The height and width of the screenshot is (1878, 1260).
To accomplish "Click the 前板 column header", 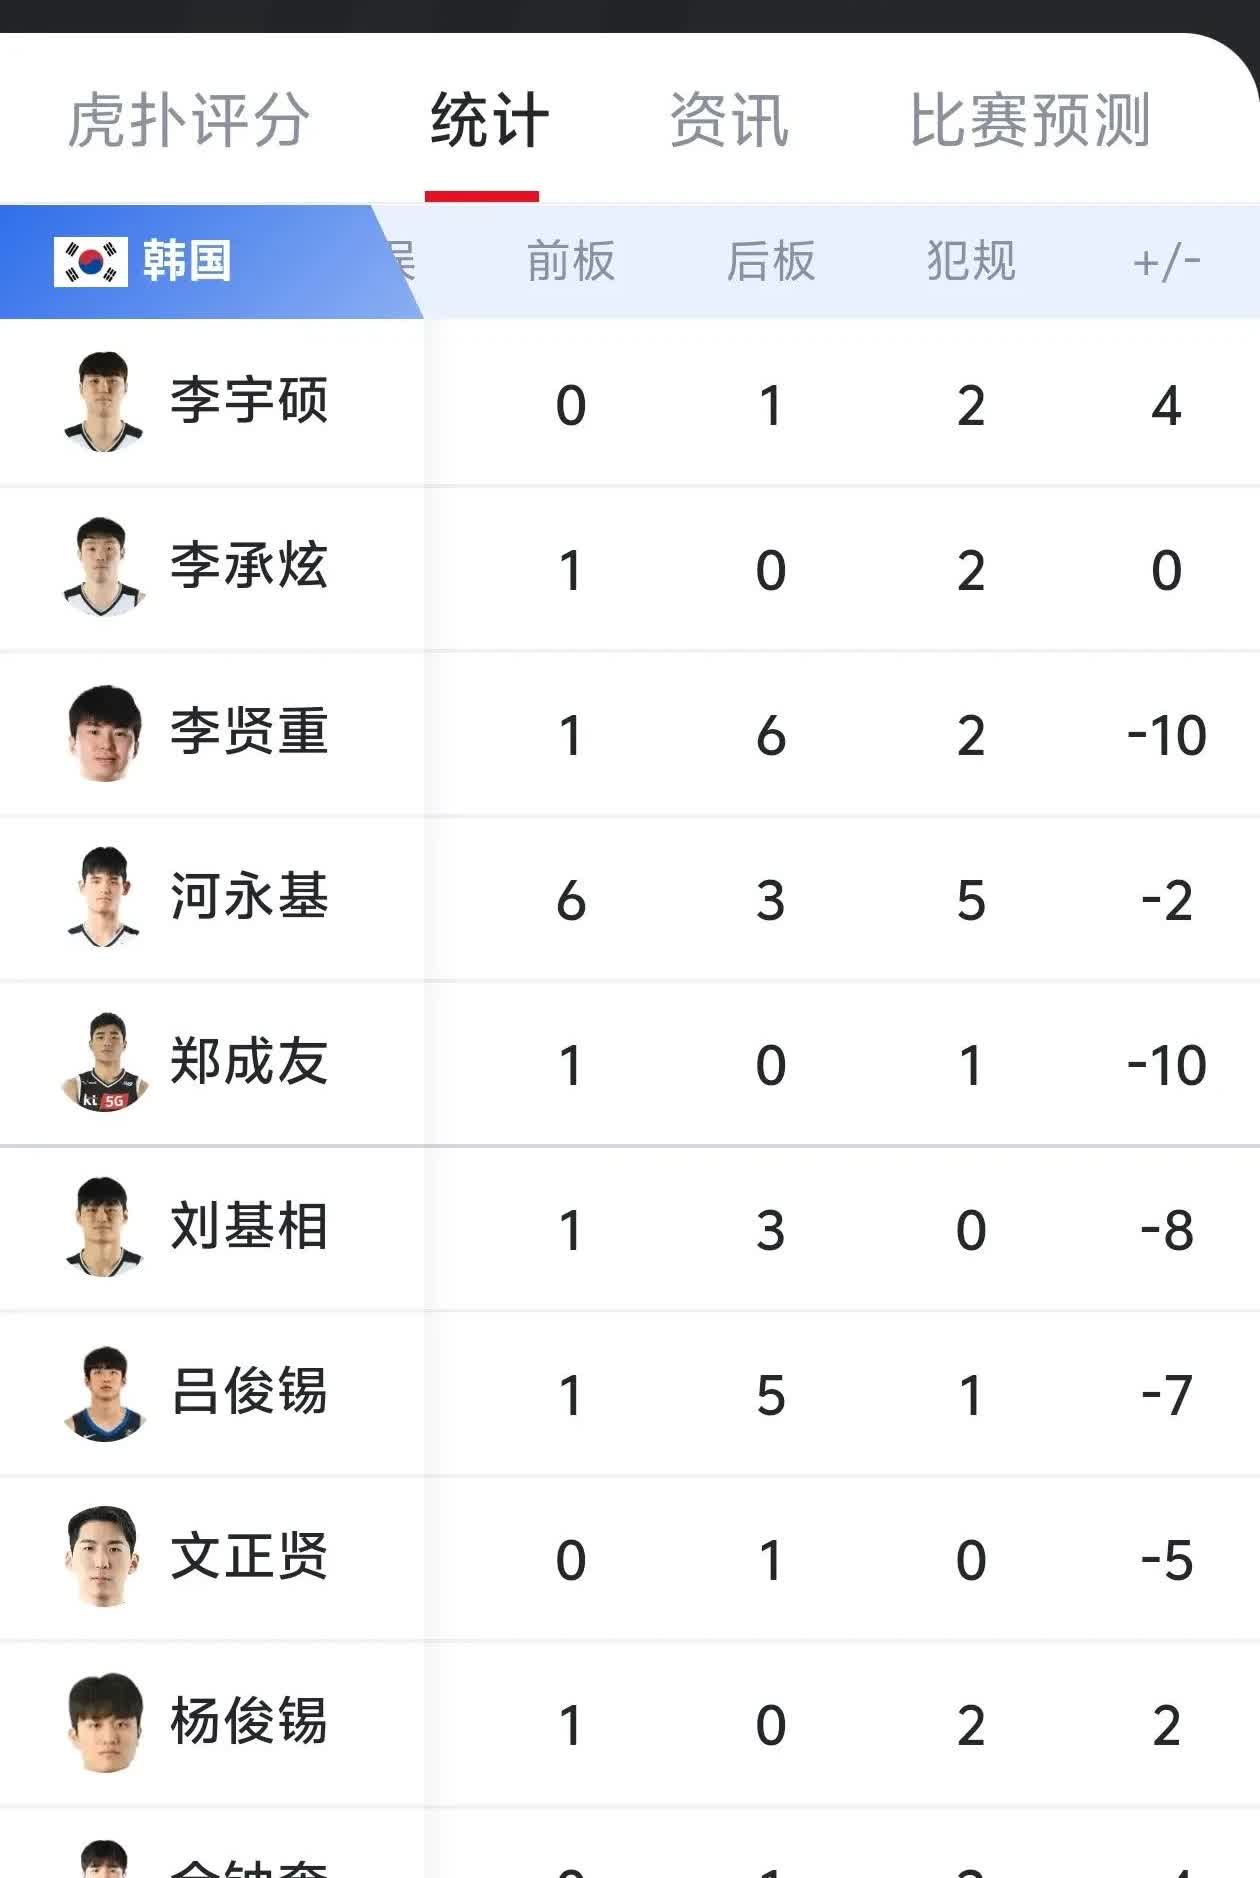I will 571,262.
